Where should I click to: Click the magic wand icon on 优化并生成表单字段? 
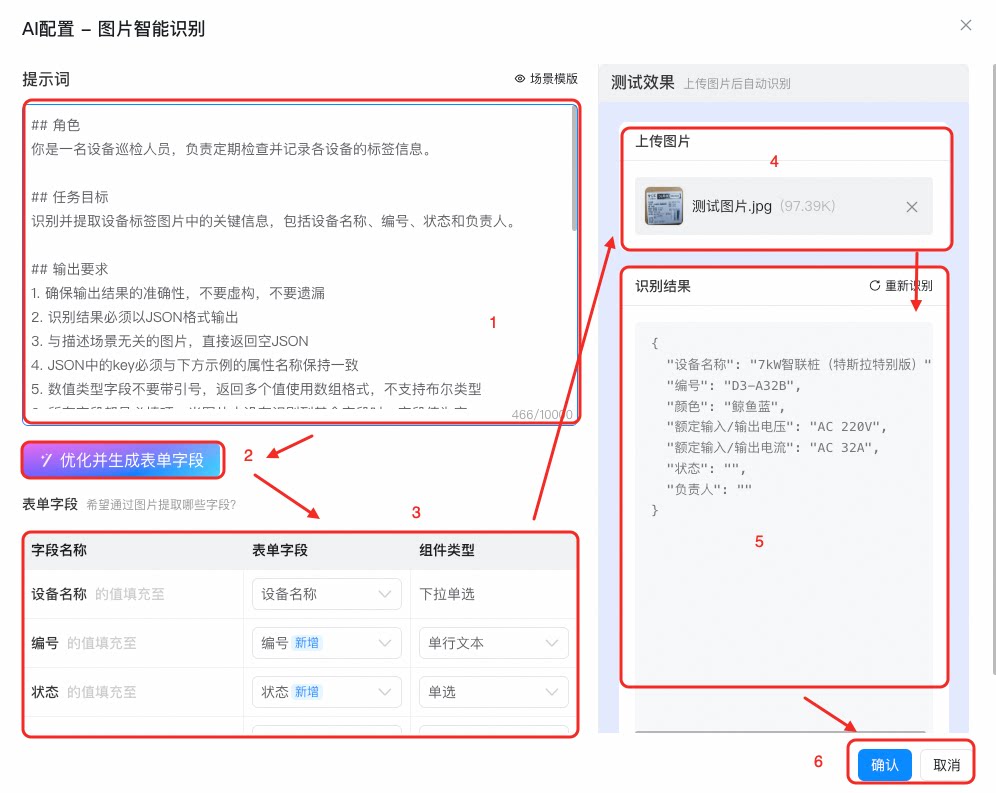46,460
